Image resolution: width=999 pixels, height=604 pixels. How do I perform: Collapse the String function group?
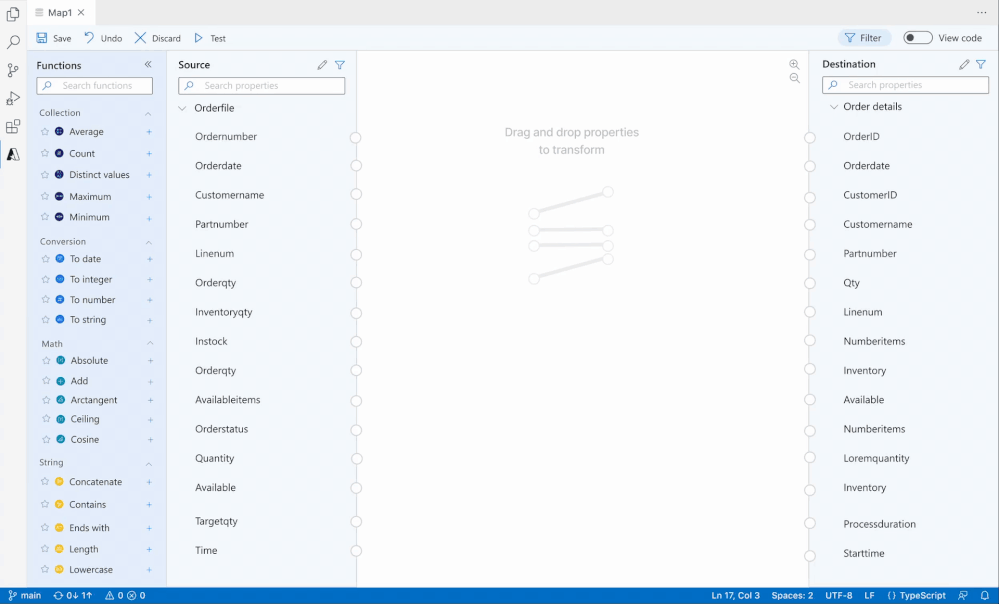pos(148,463)
